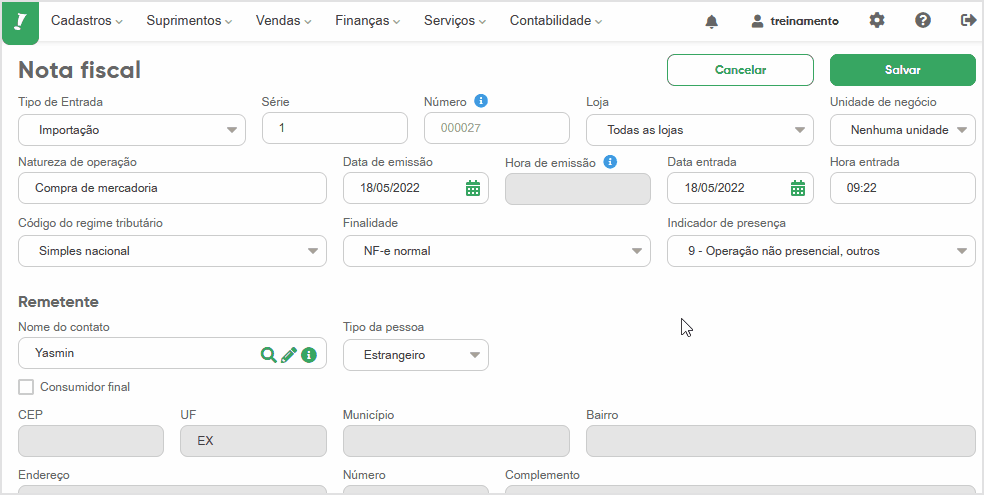Open the Finalidade dropdown
Screen dimensions: 984x495
click(497, 251)
